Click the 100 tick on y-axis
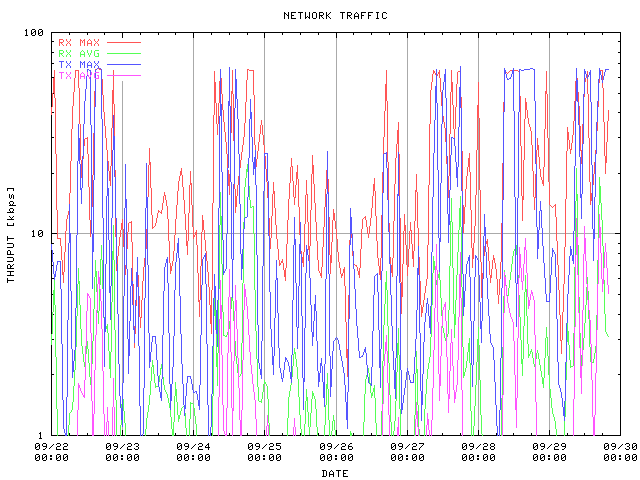The image size is (640, 480). 36,33
